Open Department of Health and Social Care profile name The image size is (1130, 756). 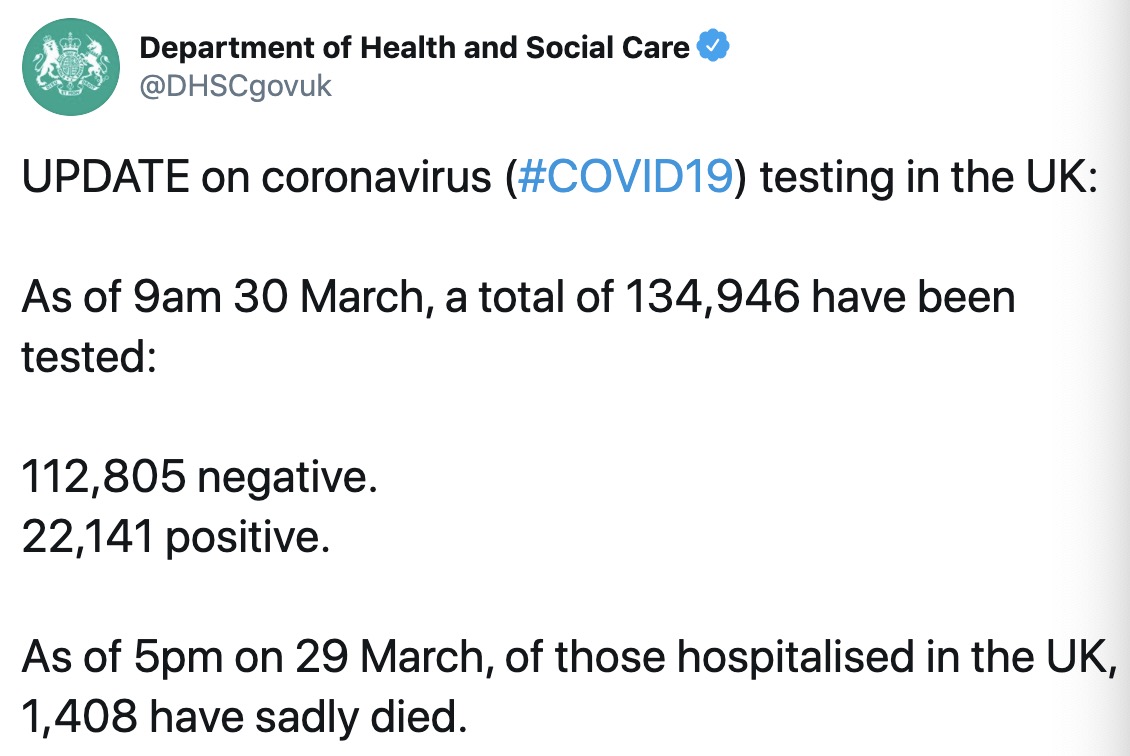click(x=414, y=47)
